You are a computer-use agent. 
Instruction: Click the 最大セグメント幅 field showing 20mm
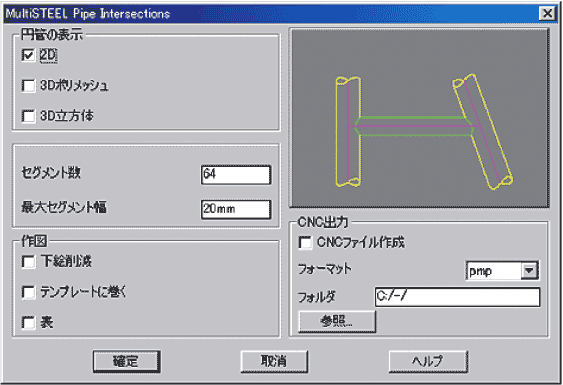click(236, 209)
